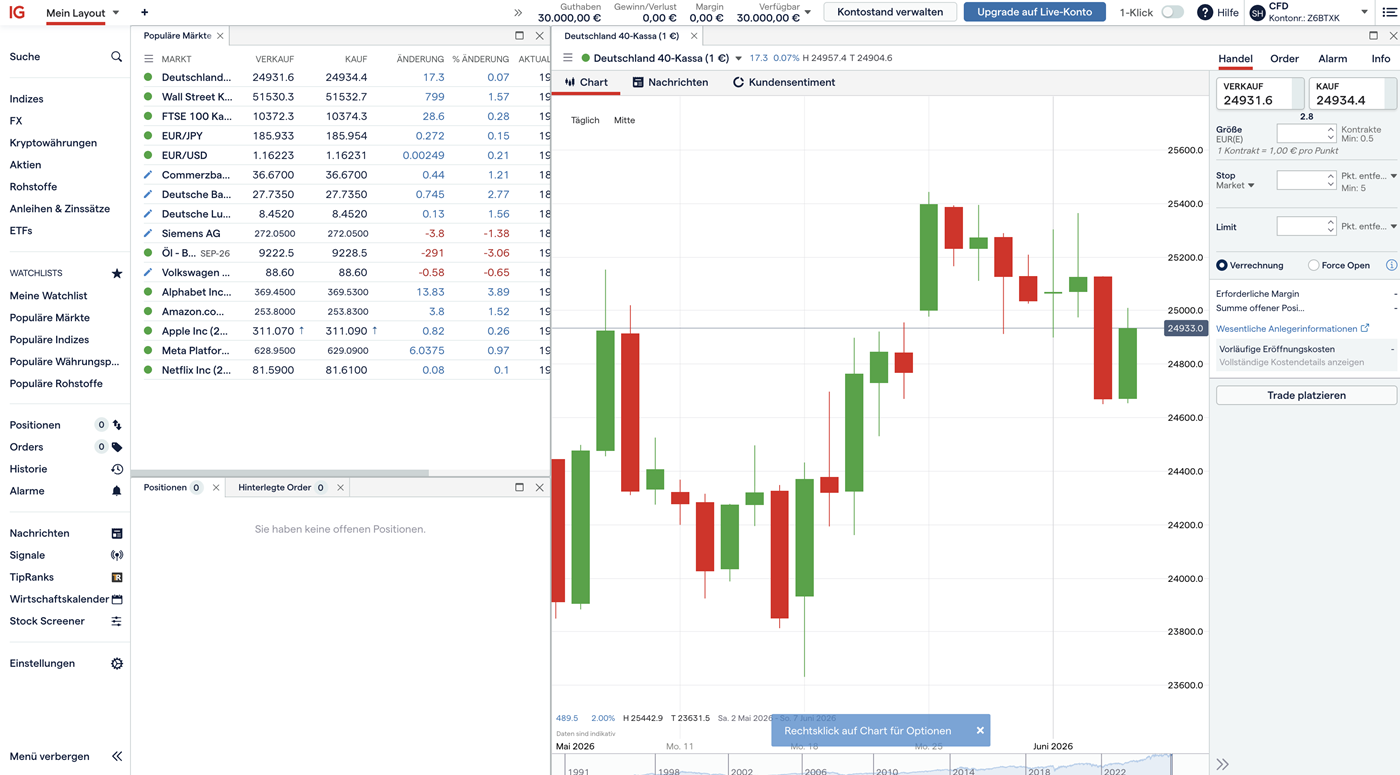This screenshot has width=1400, height=775.
Task: Click the Alarme bell icon
Action: click(x=117, y=491)
